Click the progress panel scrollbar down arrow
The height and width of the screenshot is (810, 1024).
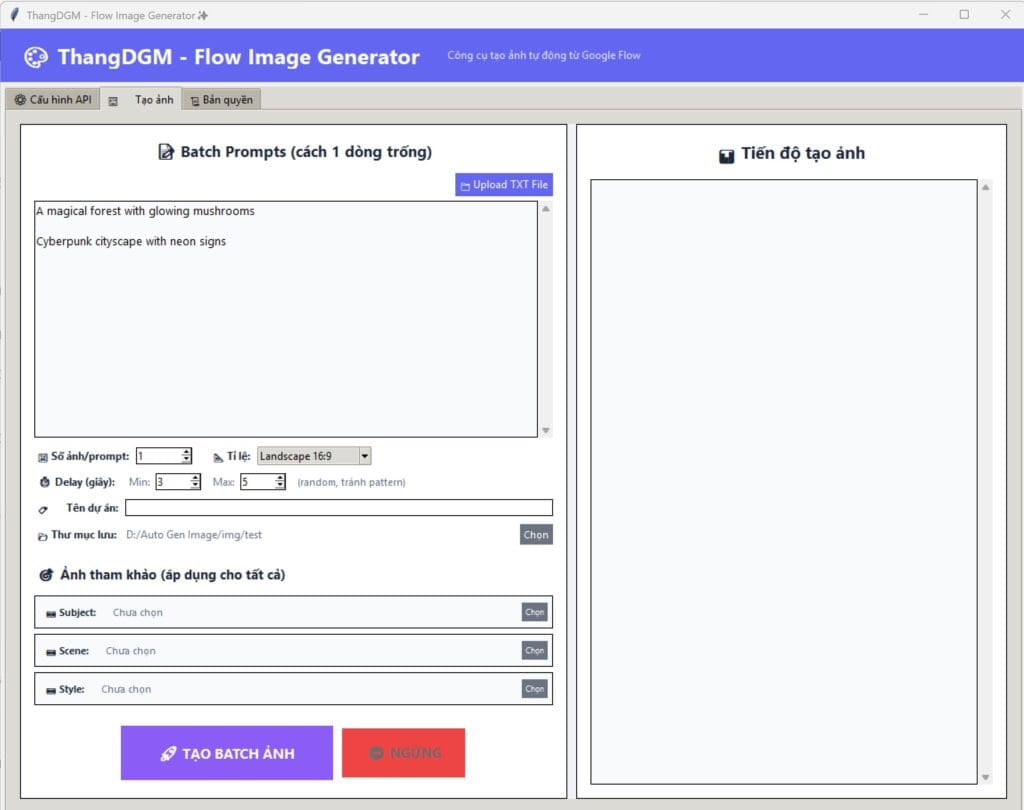click(985, 777)
